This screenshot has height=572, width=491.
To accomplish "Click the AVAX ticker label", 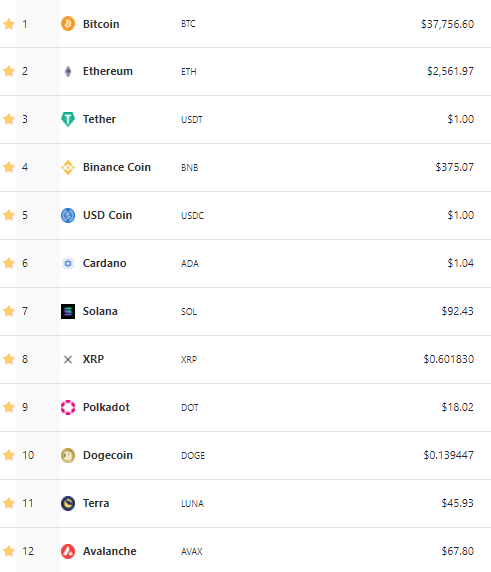I will 192,552.
